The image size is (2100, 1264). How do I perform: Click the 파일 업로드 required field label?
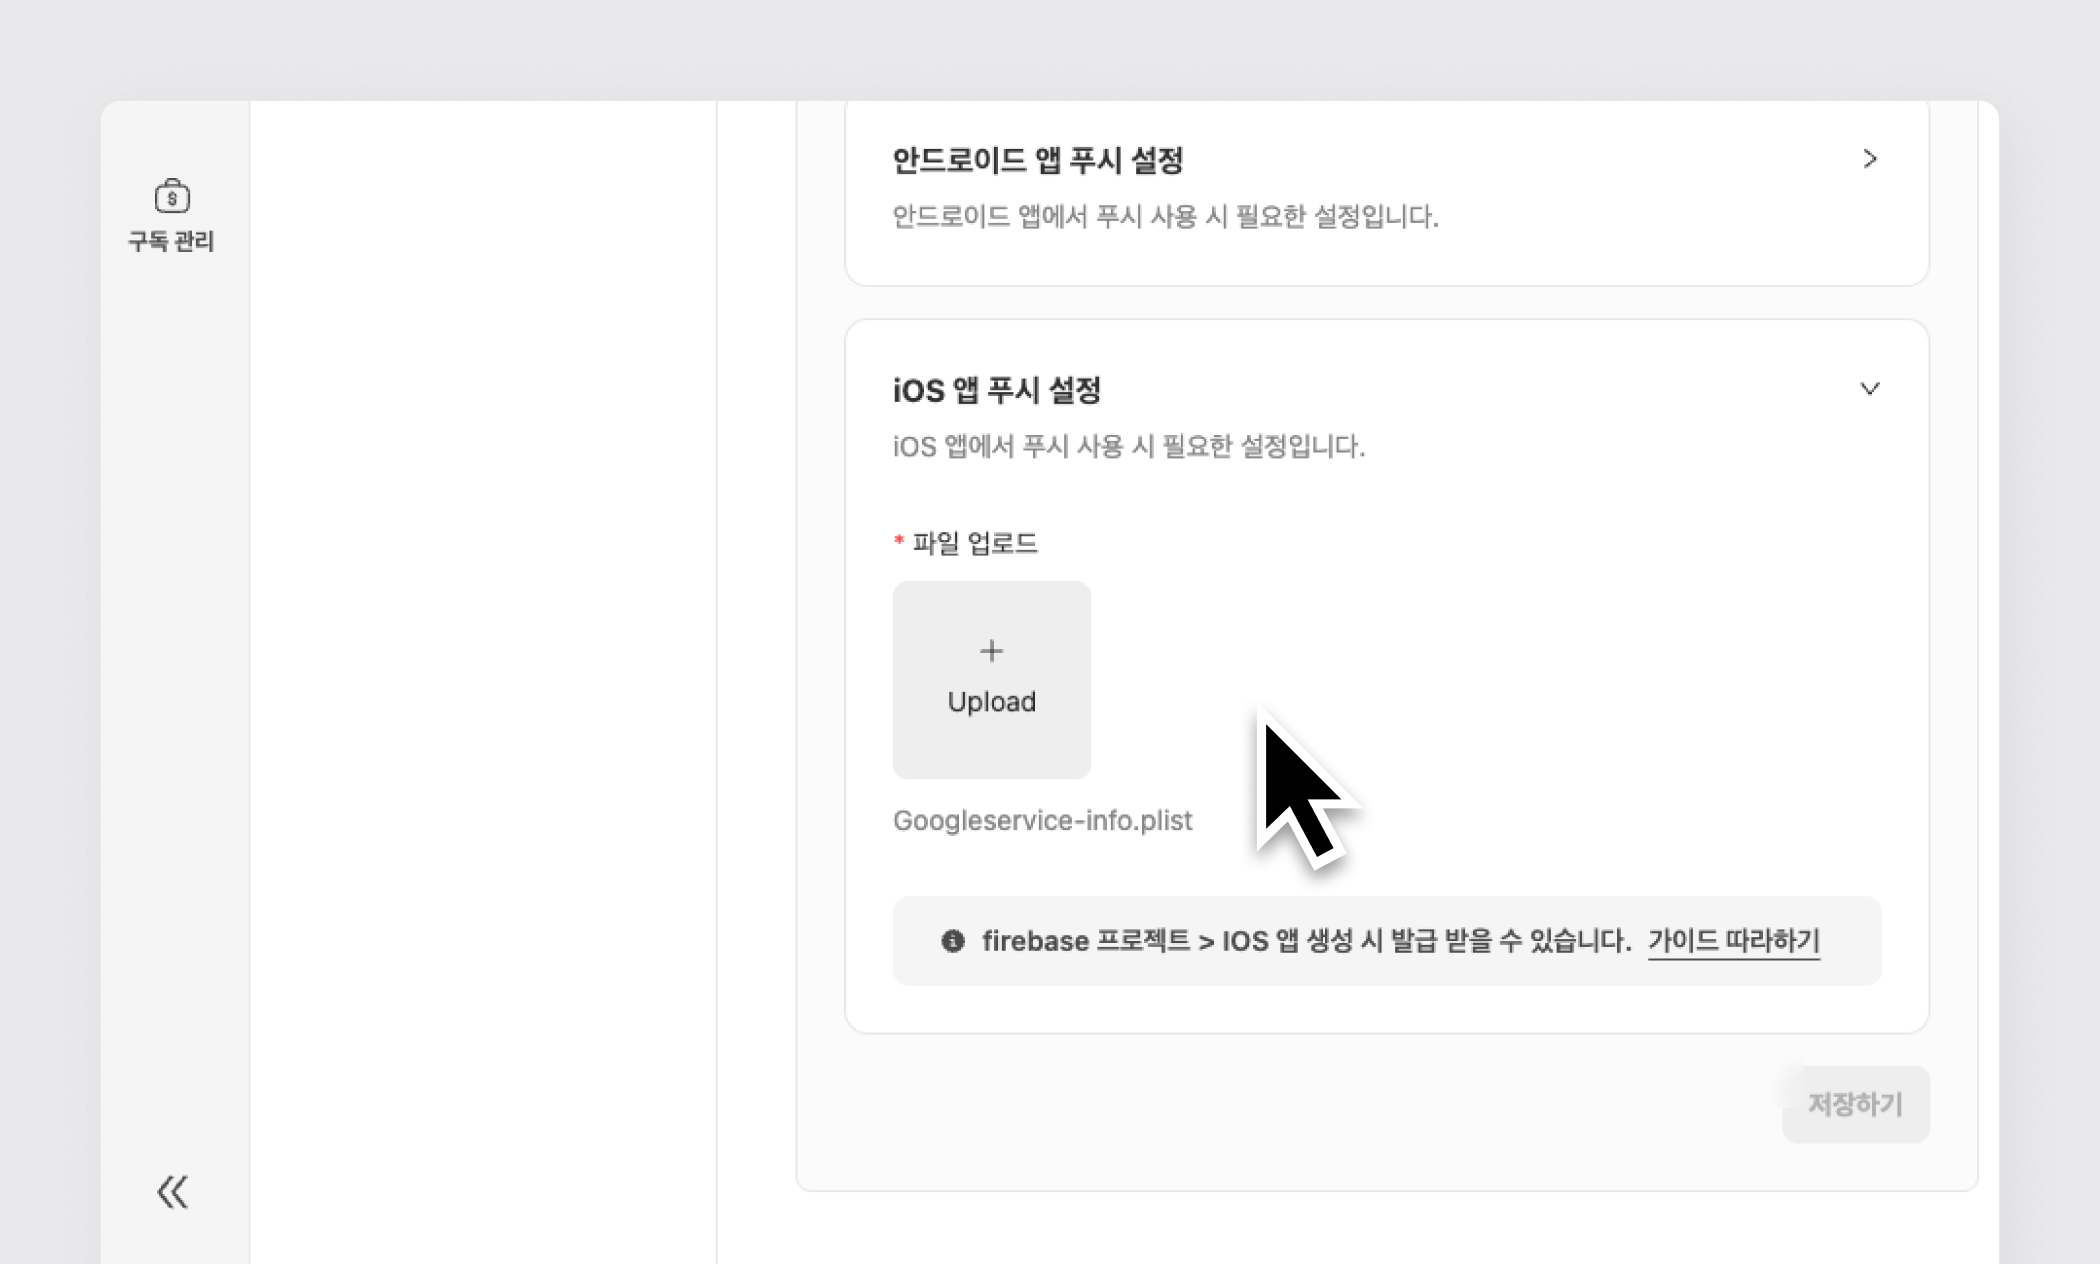pyautogui.click(x=975, y=543)
